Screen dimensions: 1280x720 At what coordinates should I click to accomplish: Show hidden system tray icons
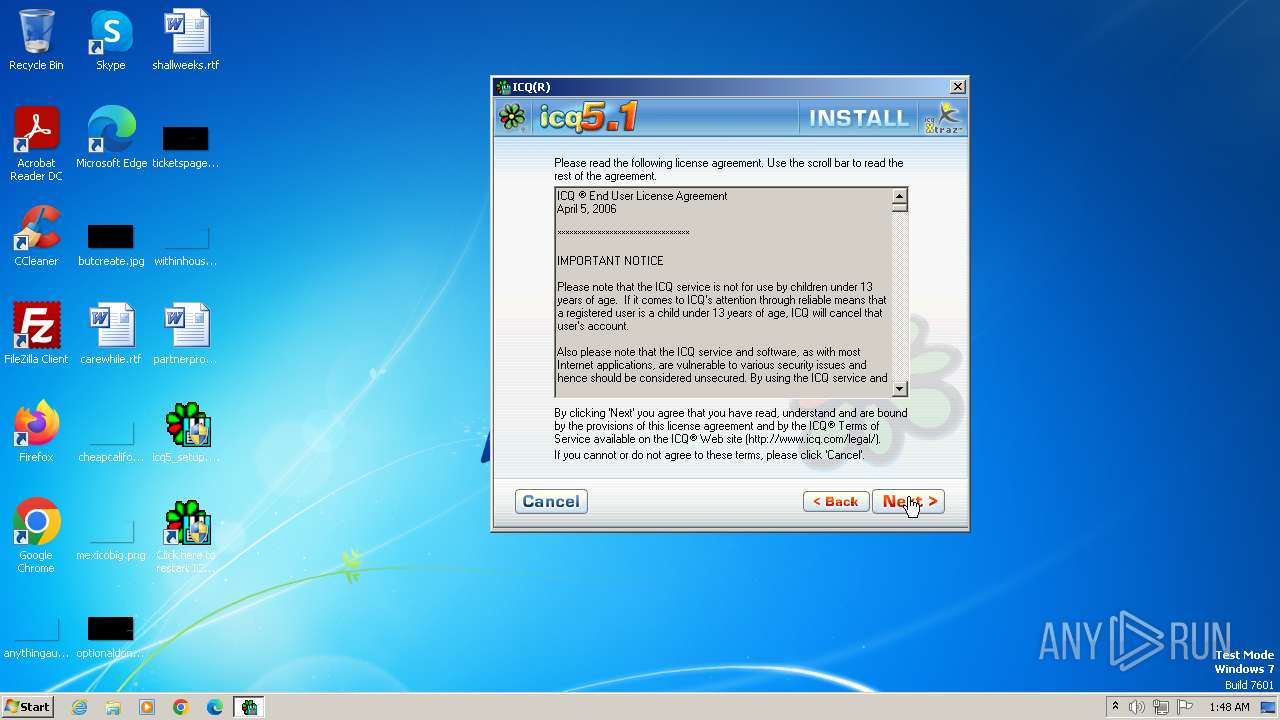(1115, 707)
